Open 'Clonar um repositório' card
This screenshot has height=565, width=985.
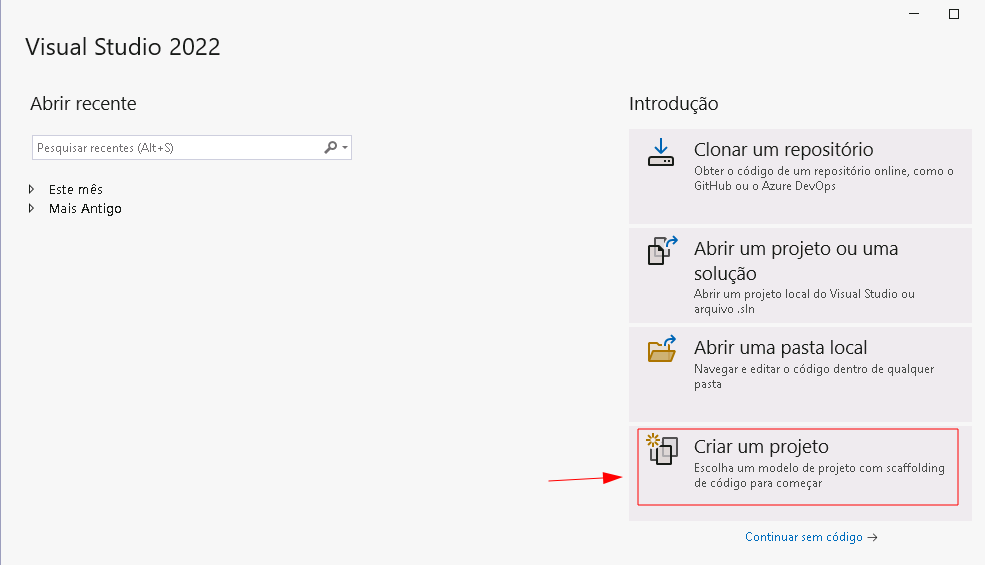(x=800, y=177)
